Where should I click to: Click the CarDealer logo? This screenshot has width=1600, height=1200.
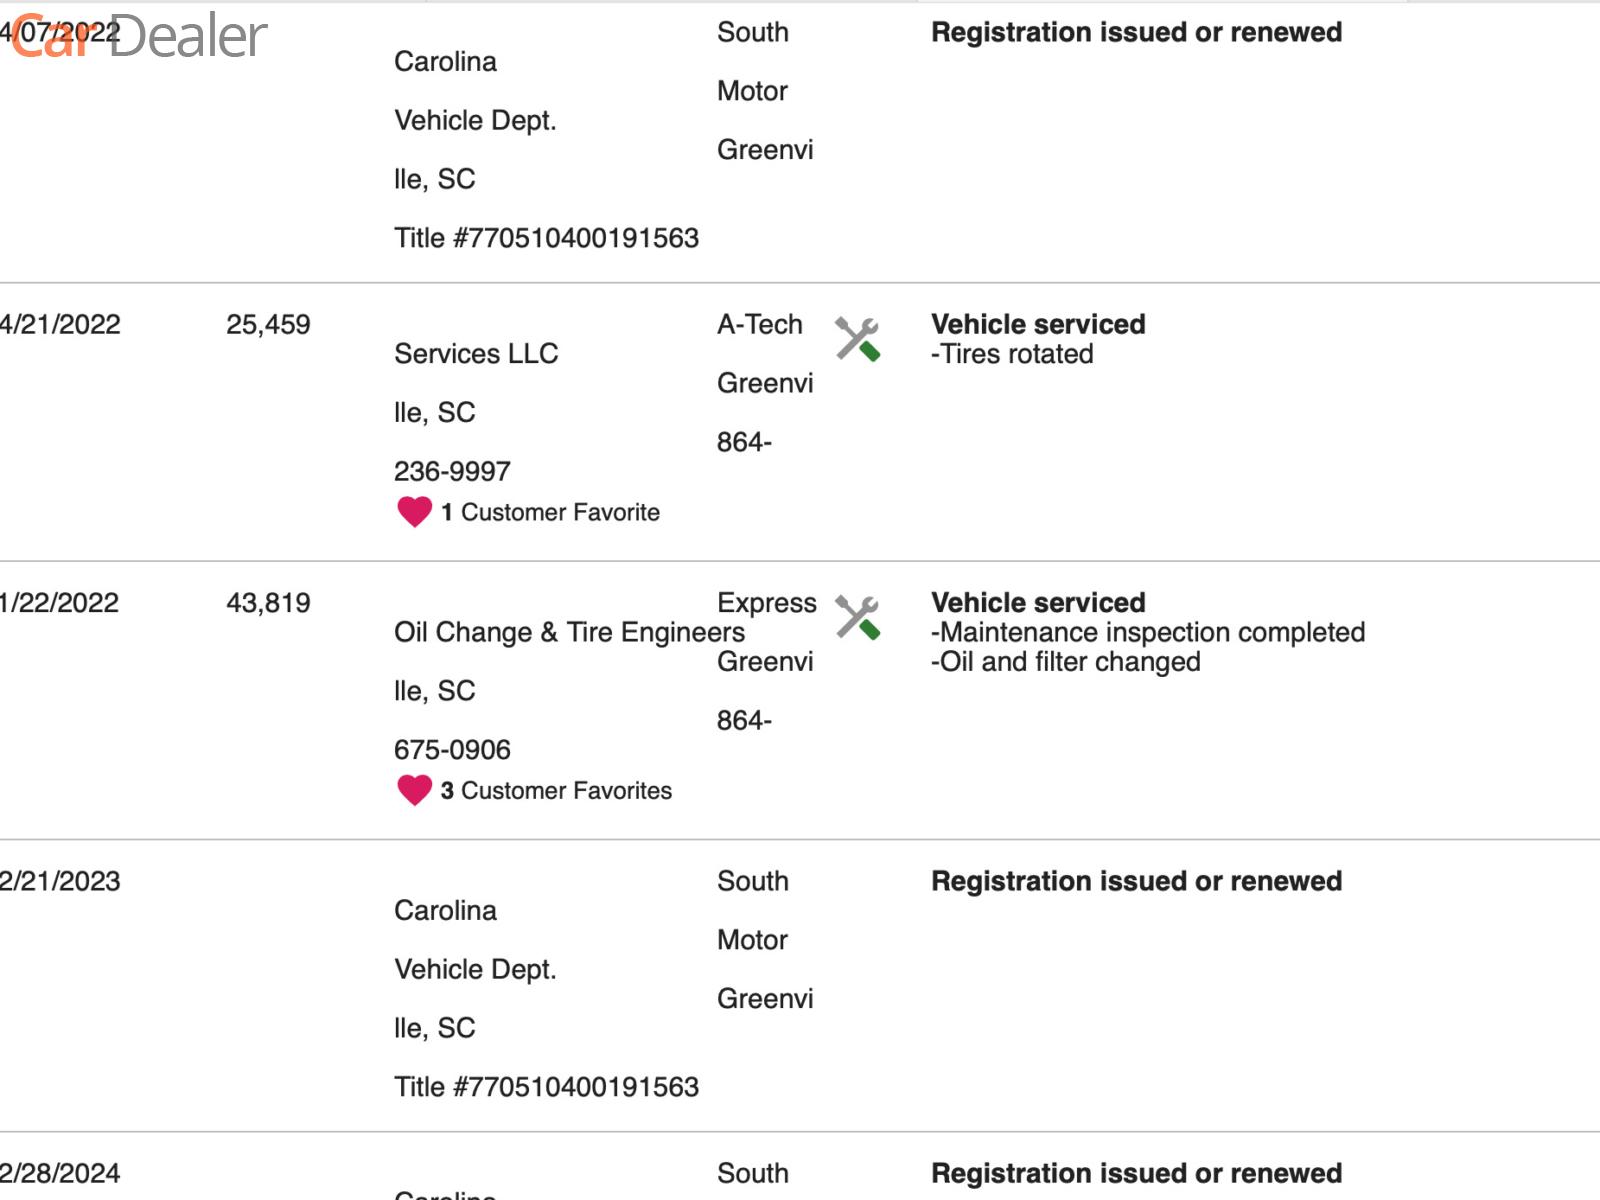(140, 37)
